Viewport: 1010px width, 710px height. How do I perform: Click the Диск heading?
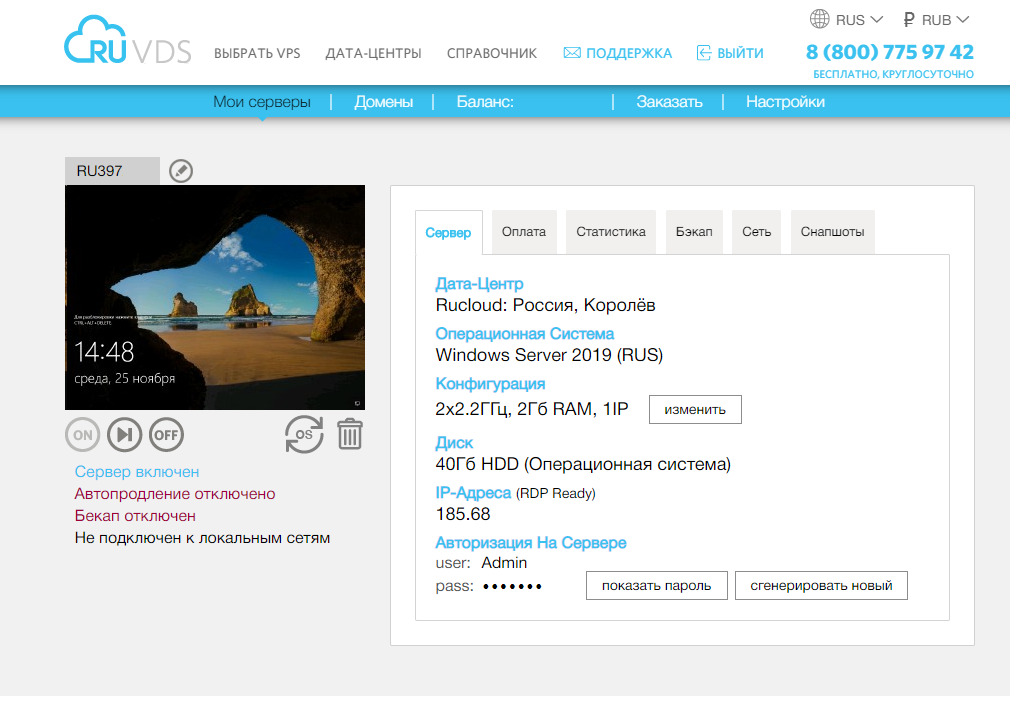454,443
